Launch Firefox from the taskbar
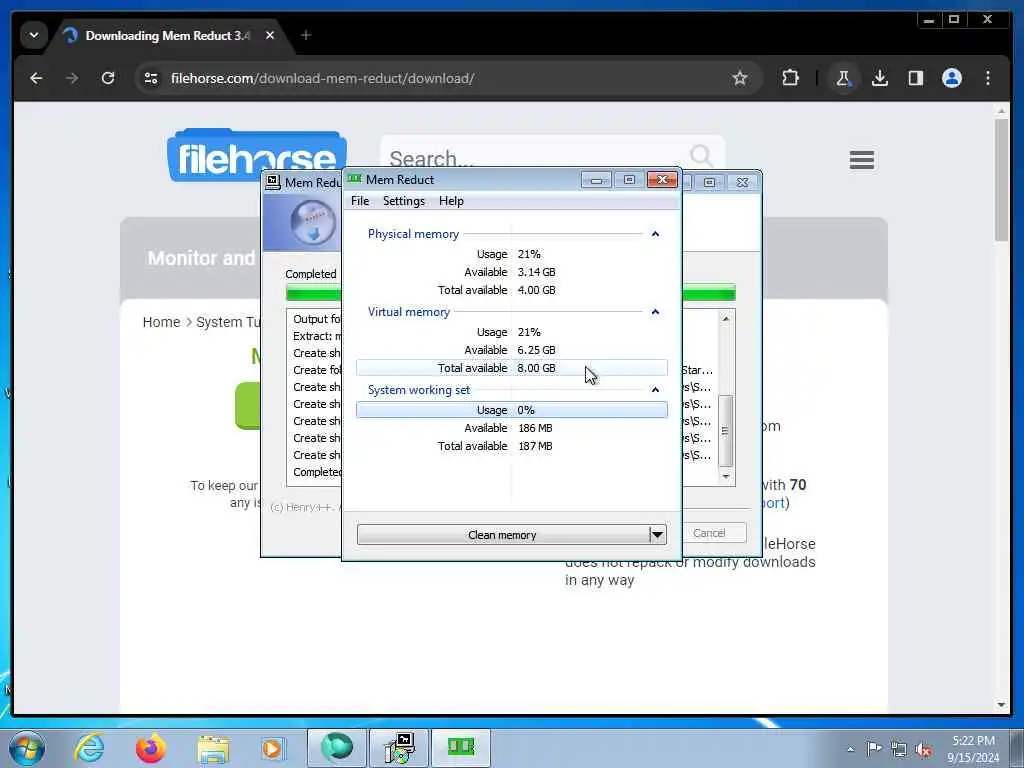 pos(151,748)
